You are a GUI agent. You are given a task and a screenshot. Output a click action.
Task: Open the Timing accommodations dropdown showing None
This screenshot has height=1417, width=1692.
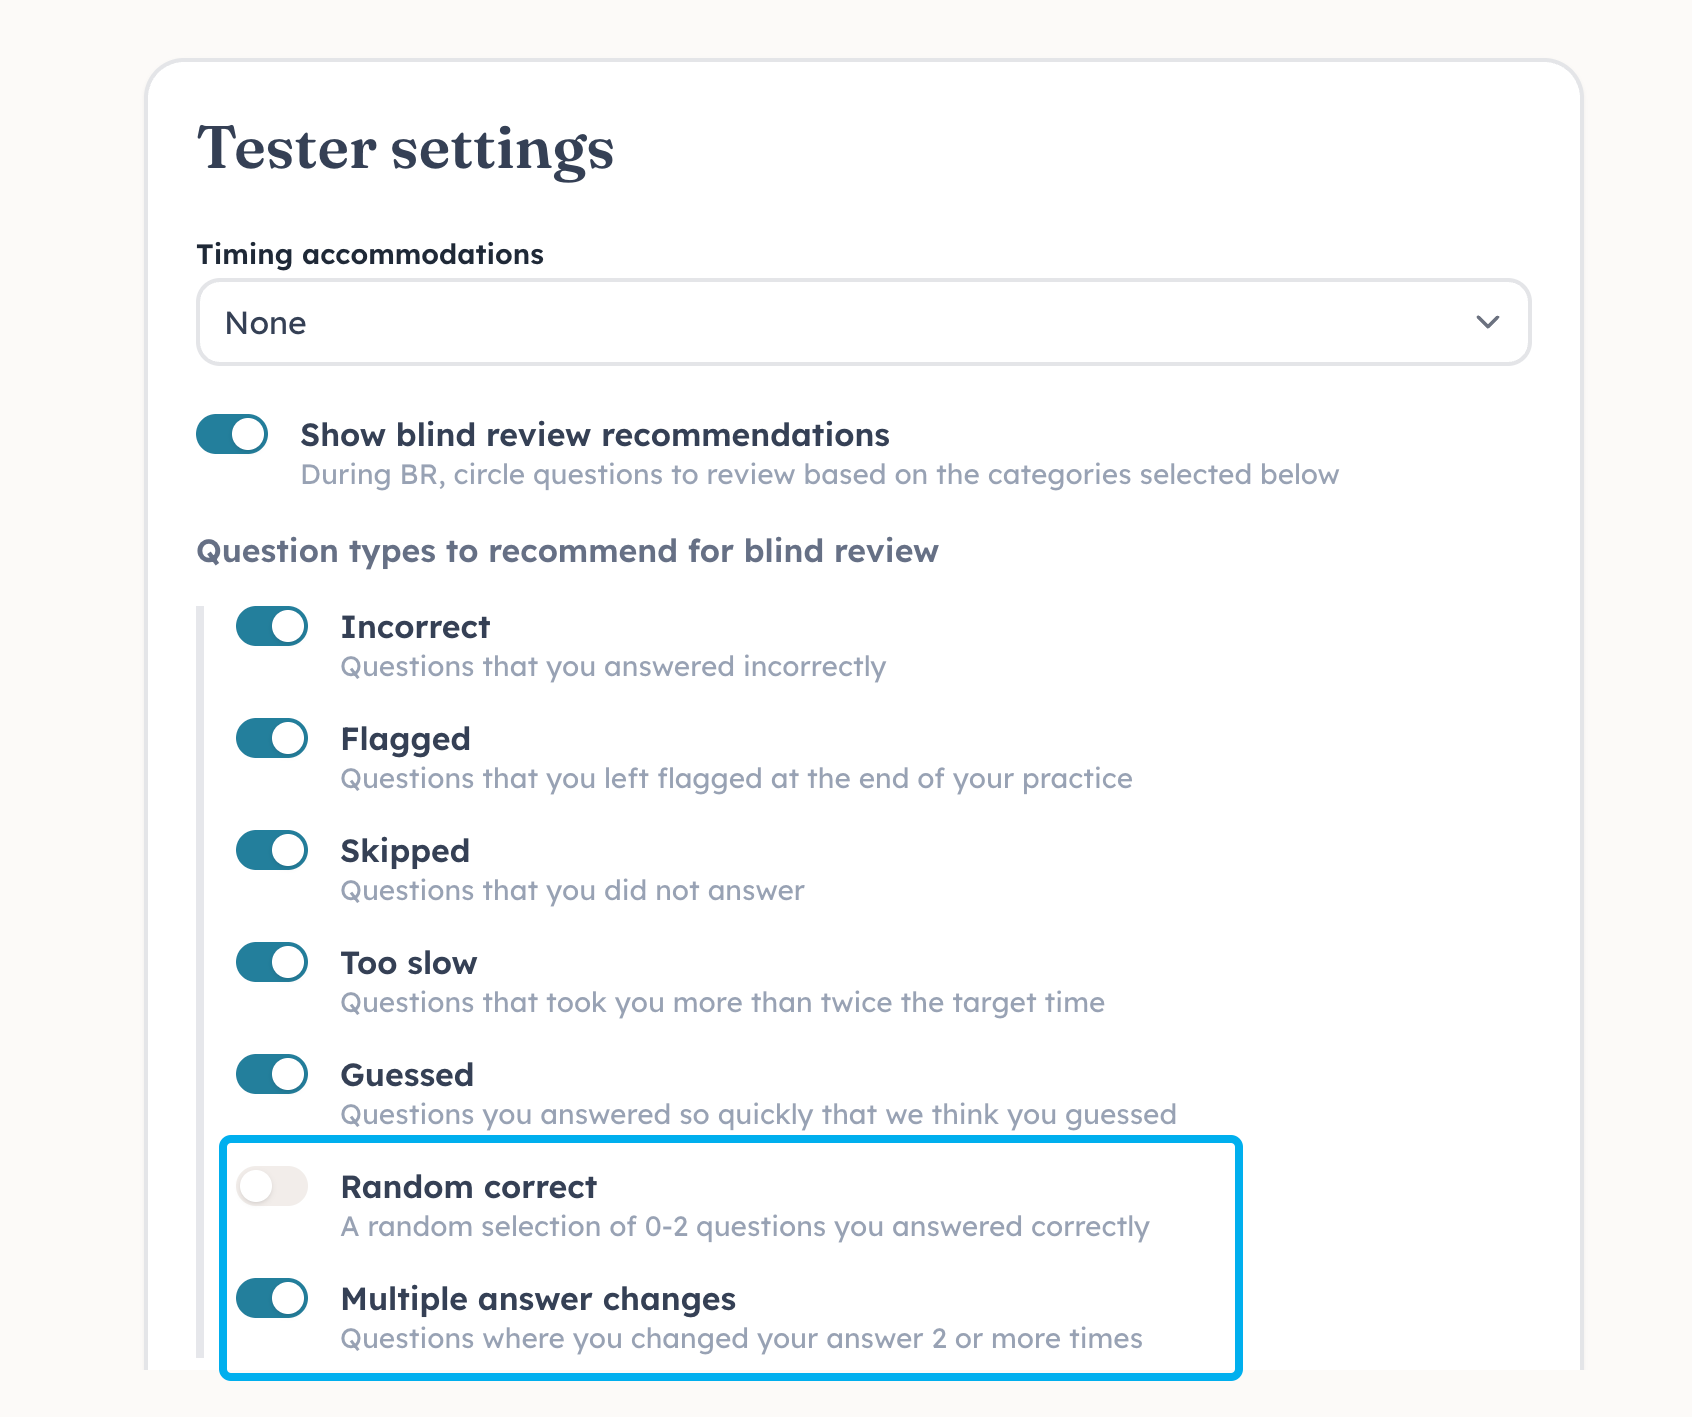pos(862,323)
